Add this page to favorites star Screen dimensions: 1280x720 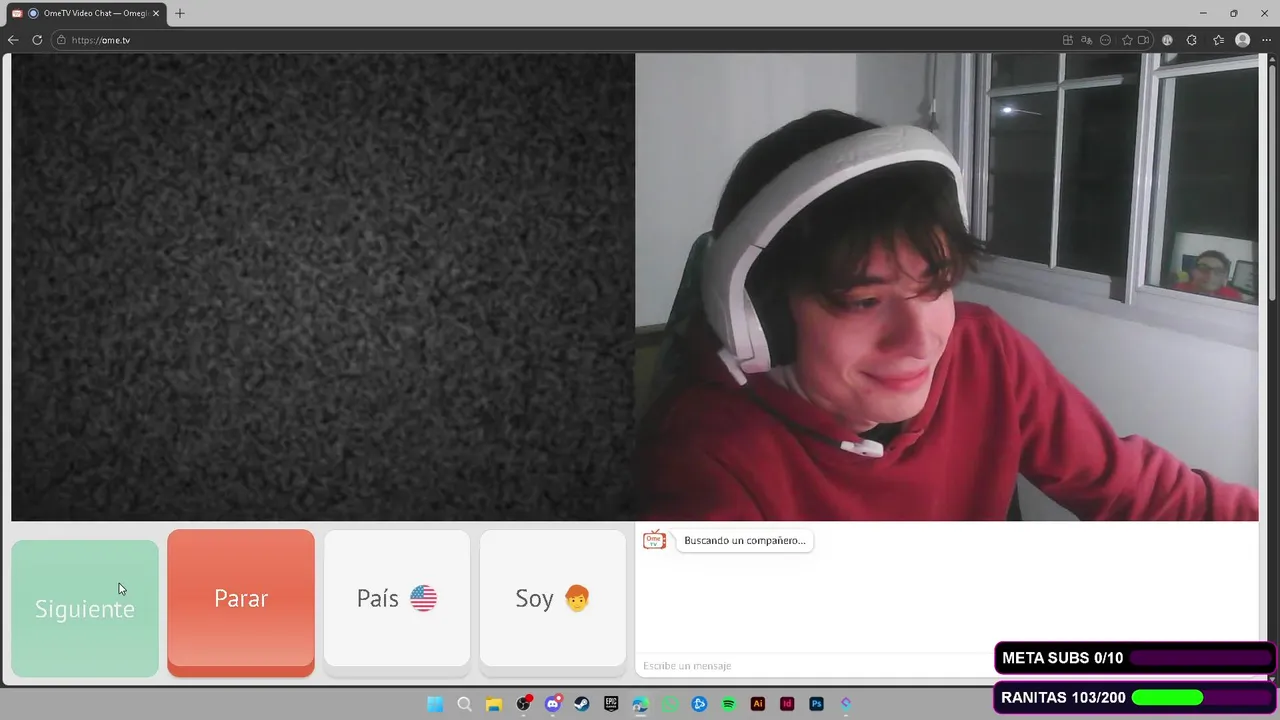coord(1127,40)
